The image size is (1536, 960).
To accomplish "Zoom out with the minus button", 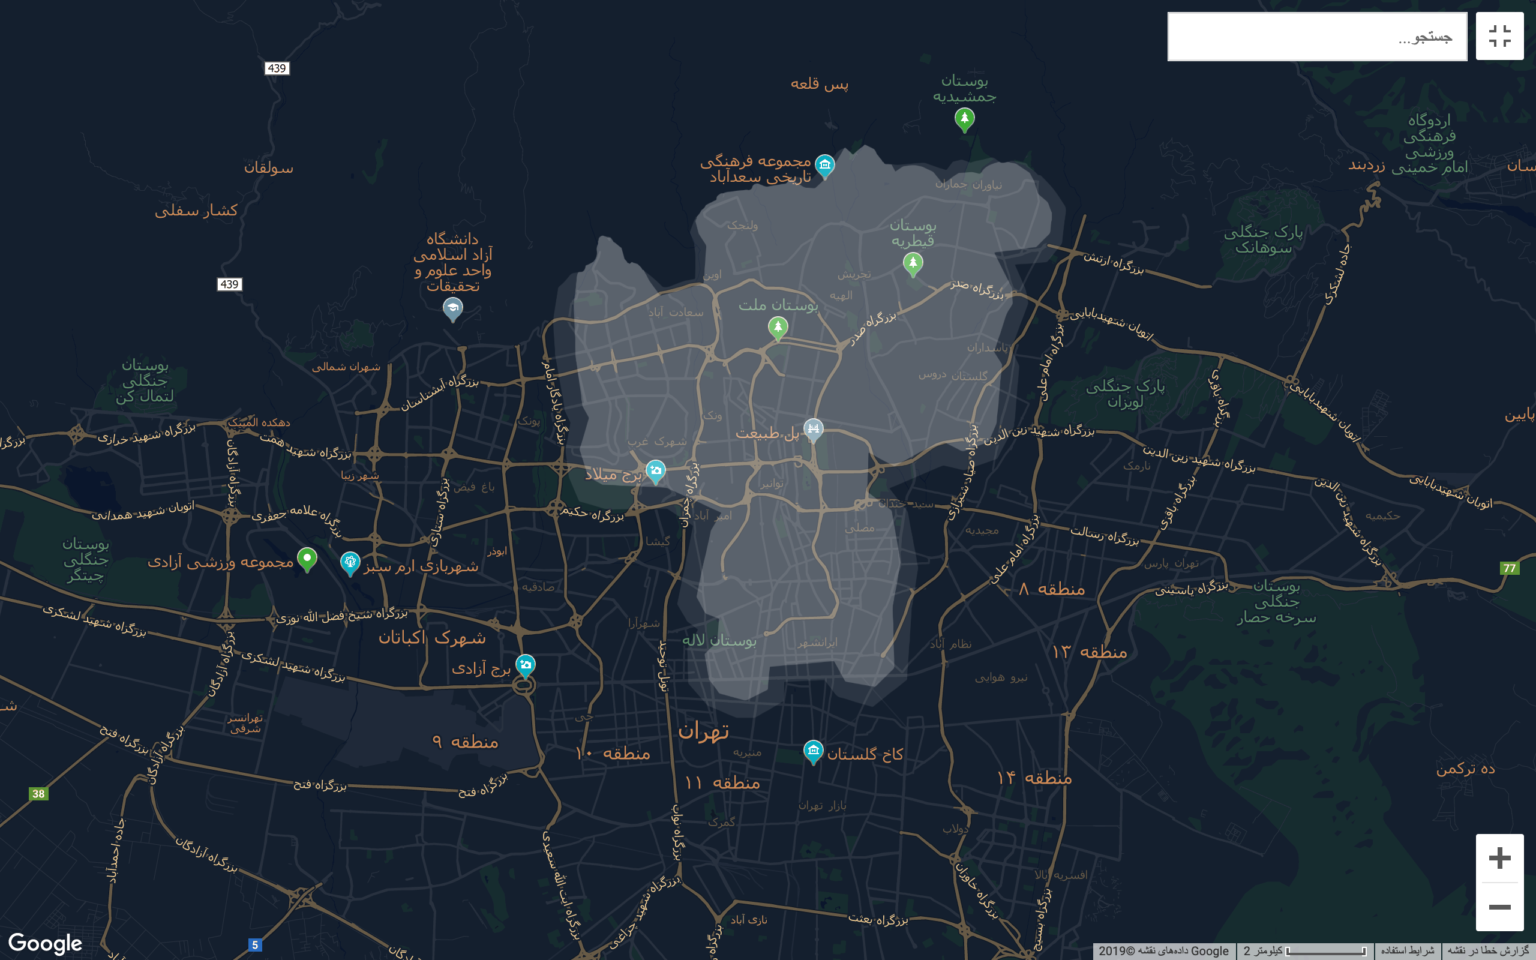I will [1499, 907].
